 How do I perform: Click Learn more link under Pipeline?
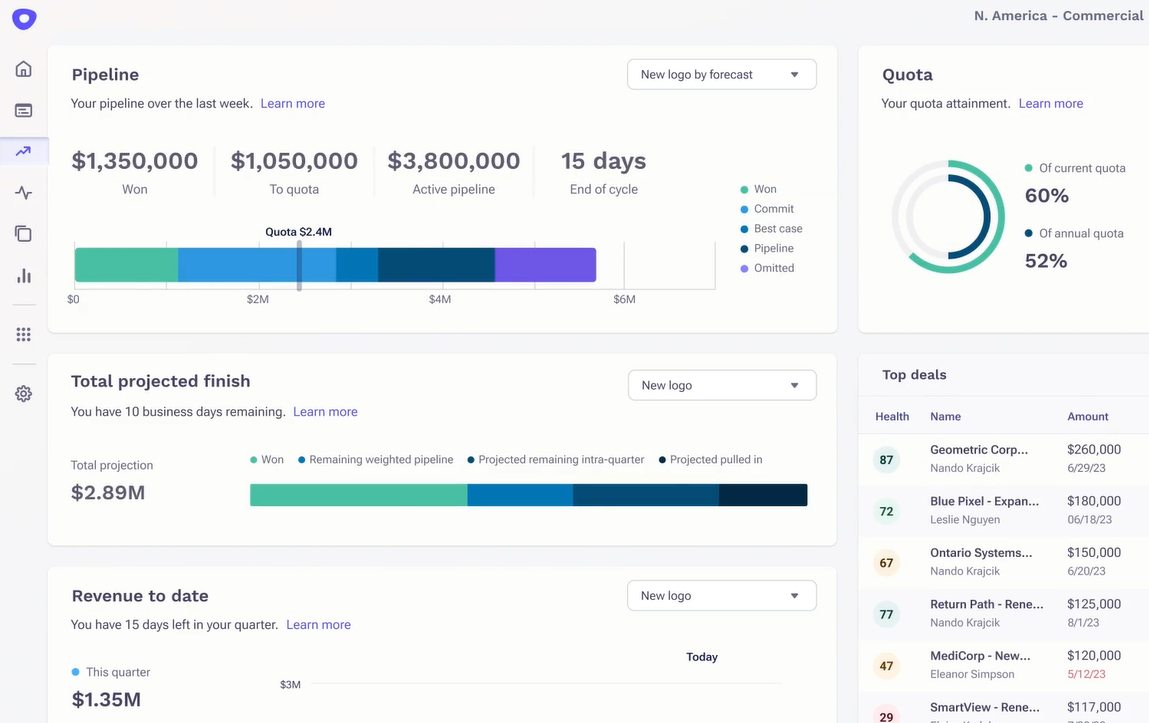click(292, 103)
